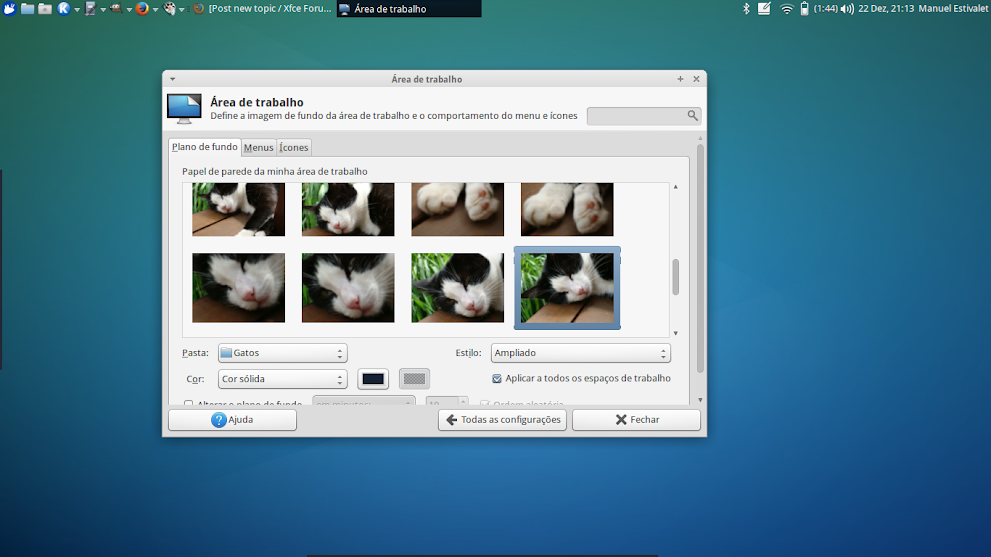
Task: Launch Firefox from the panel launcher
Action: tap(142, 8)
